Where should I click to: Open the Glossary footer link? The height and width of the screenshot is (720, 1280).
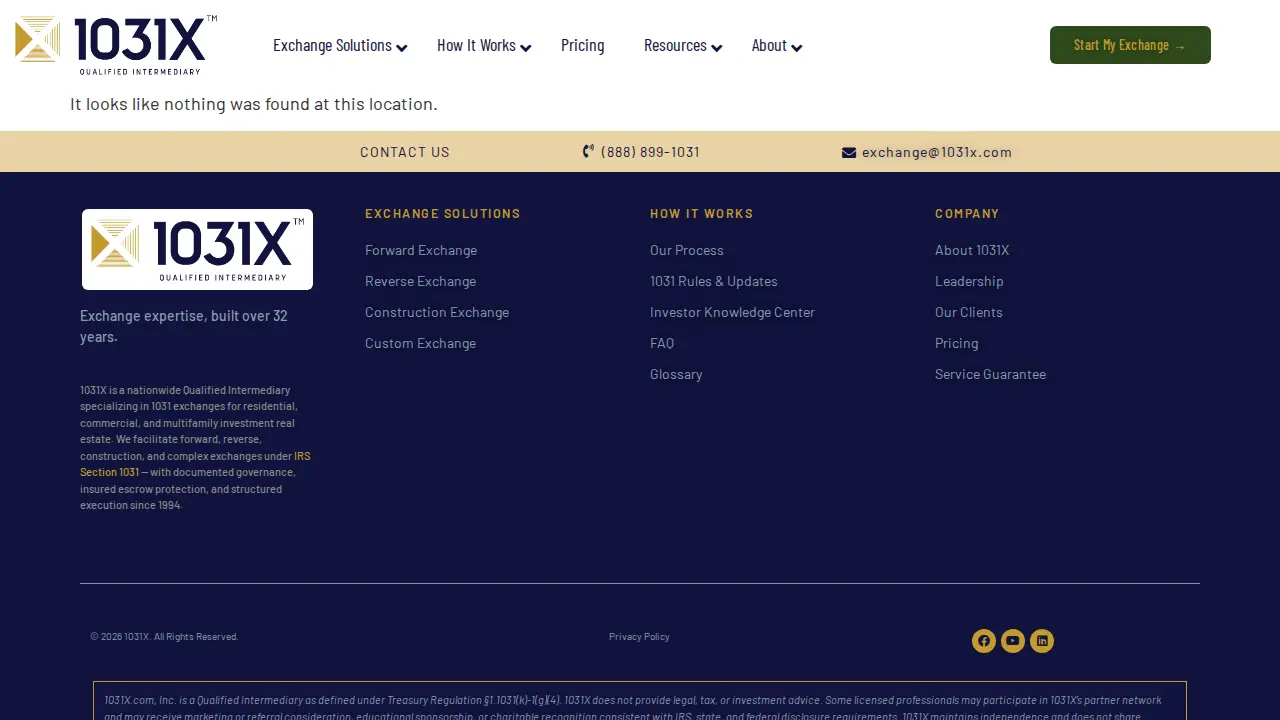pyautogui.click(x=676, y=374)
